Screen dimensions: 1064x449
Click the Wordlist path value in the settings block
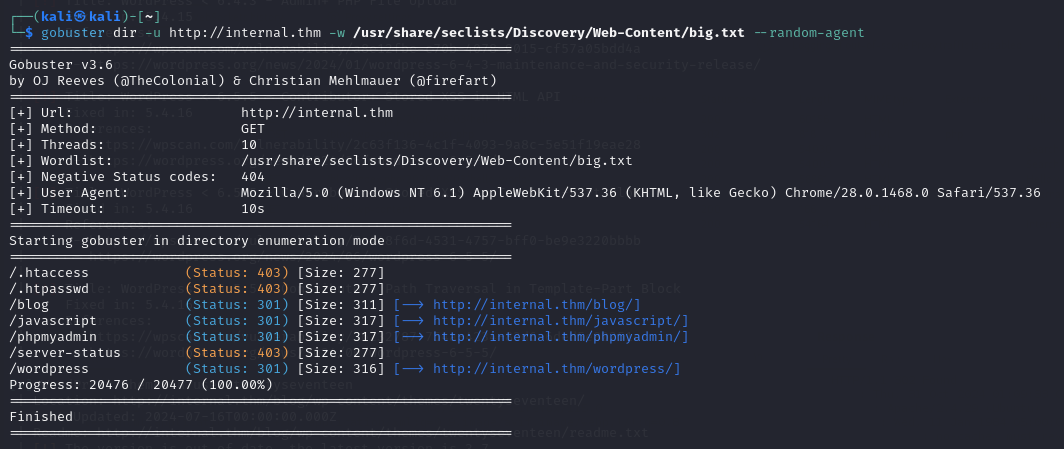click(437, 161)
